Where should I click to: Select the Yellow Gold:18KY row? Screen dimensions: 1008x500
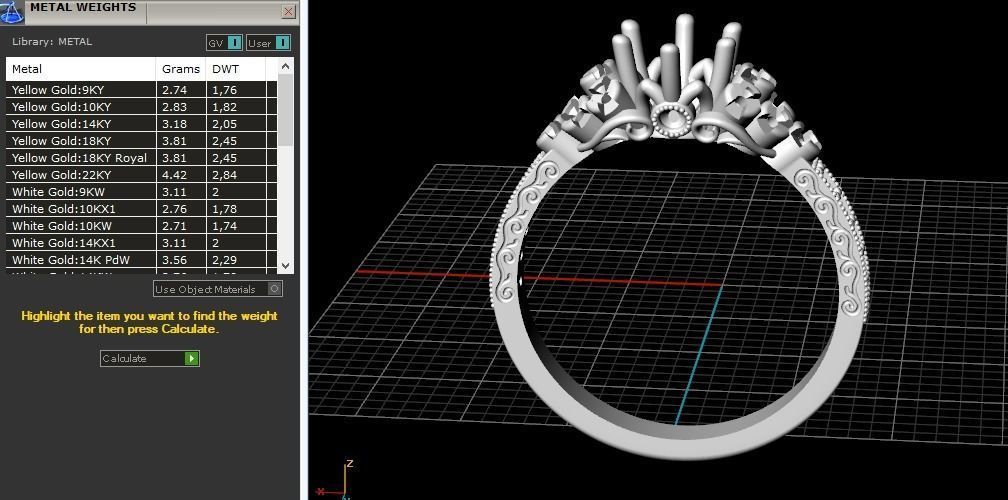click(141, 141)
